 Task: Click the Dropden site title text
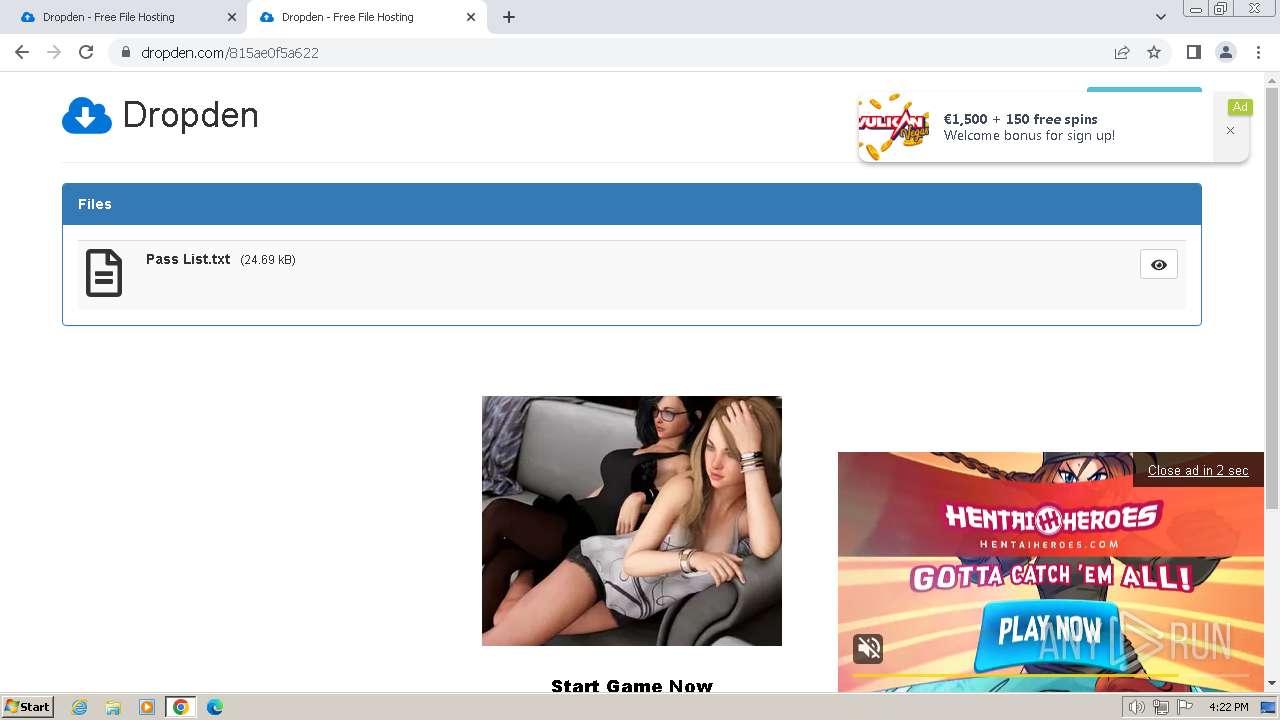tap(190, 116)
